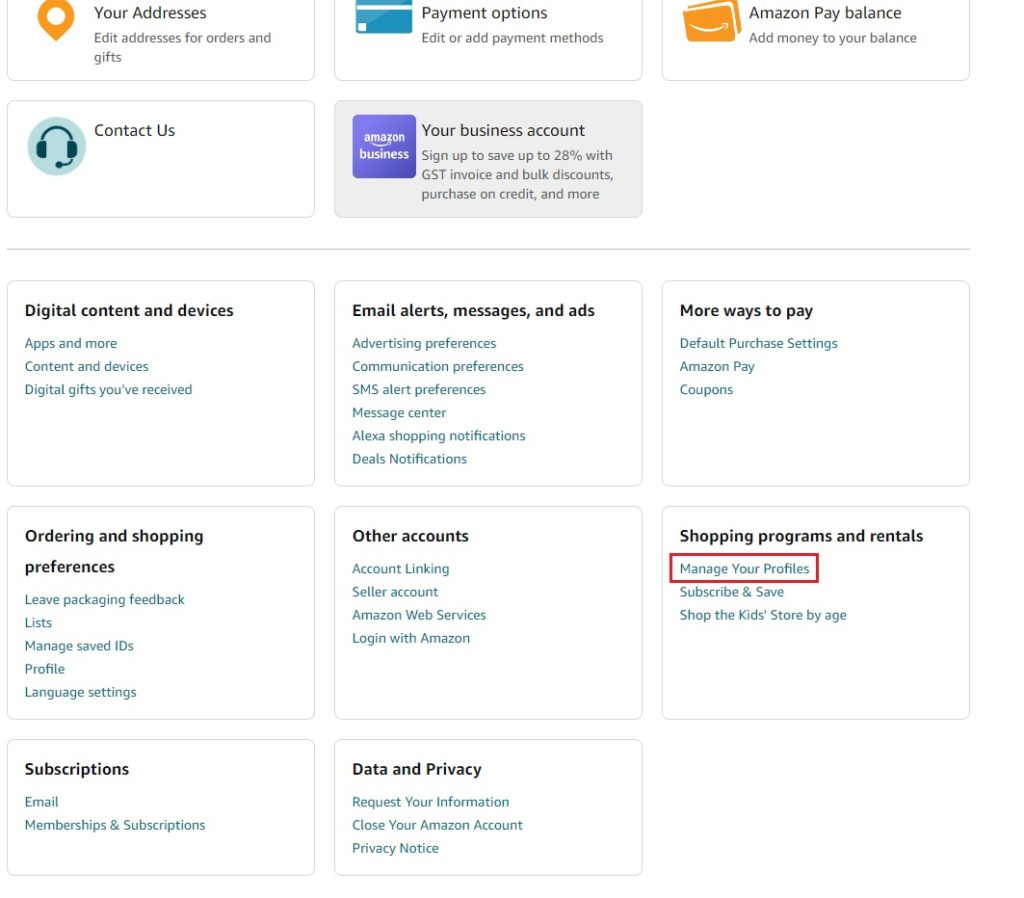
Task: Go to Amazon Web Services link
Action: pyautogui.click(x=419, y=615)
